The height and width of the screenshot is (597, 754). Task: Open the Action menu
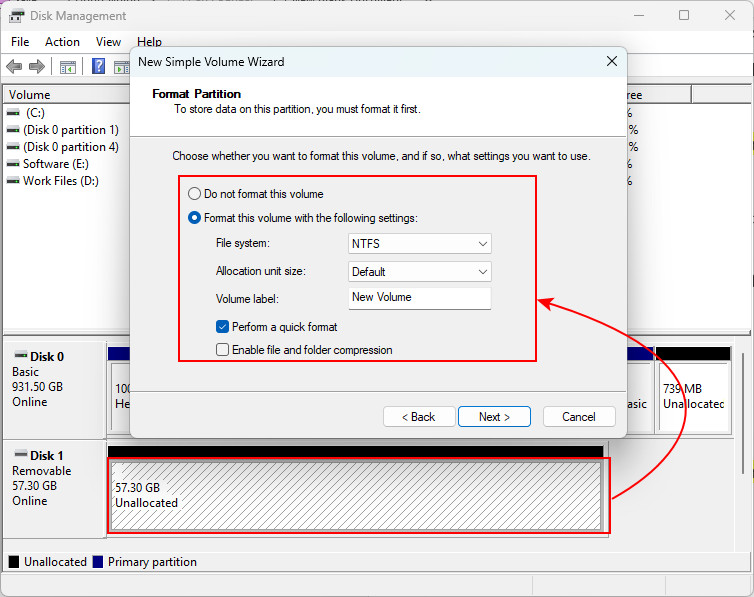(x=63, y=42)
